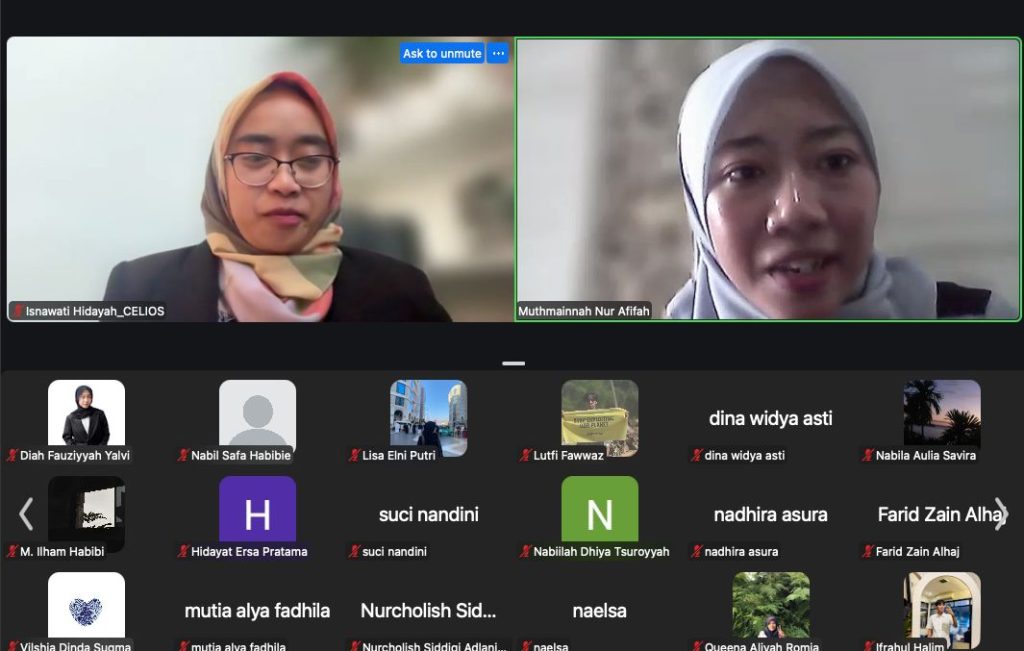The width and height of the screenshot is (1024, 651).
Task: Click muted mic icon beside Isnawati Hidayah_CELIOS
Action: click(x=17, y=311)
